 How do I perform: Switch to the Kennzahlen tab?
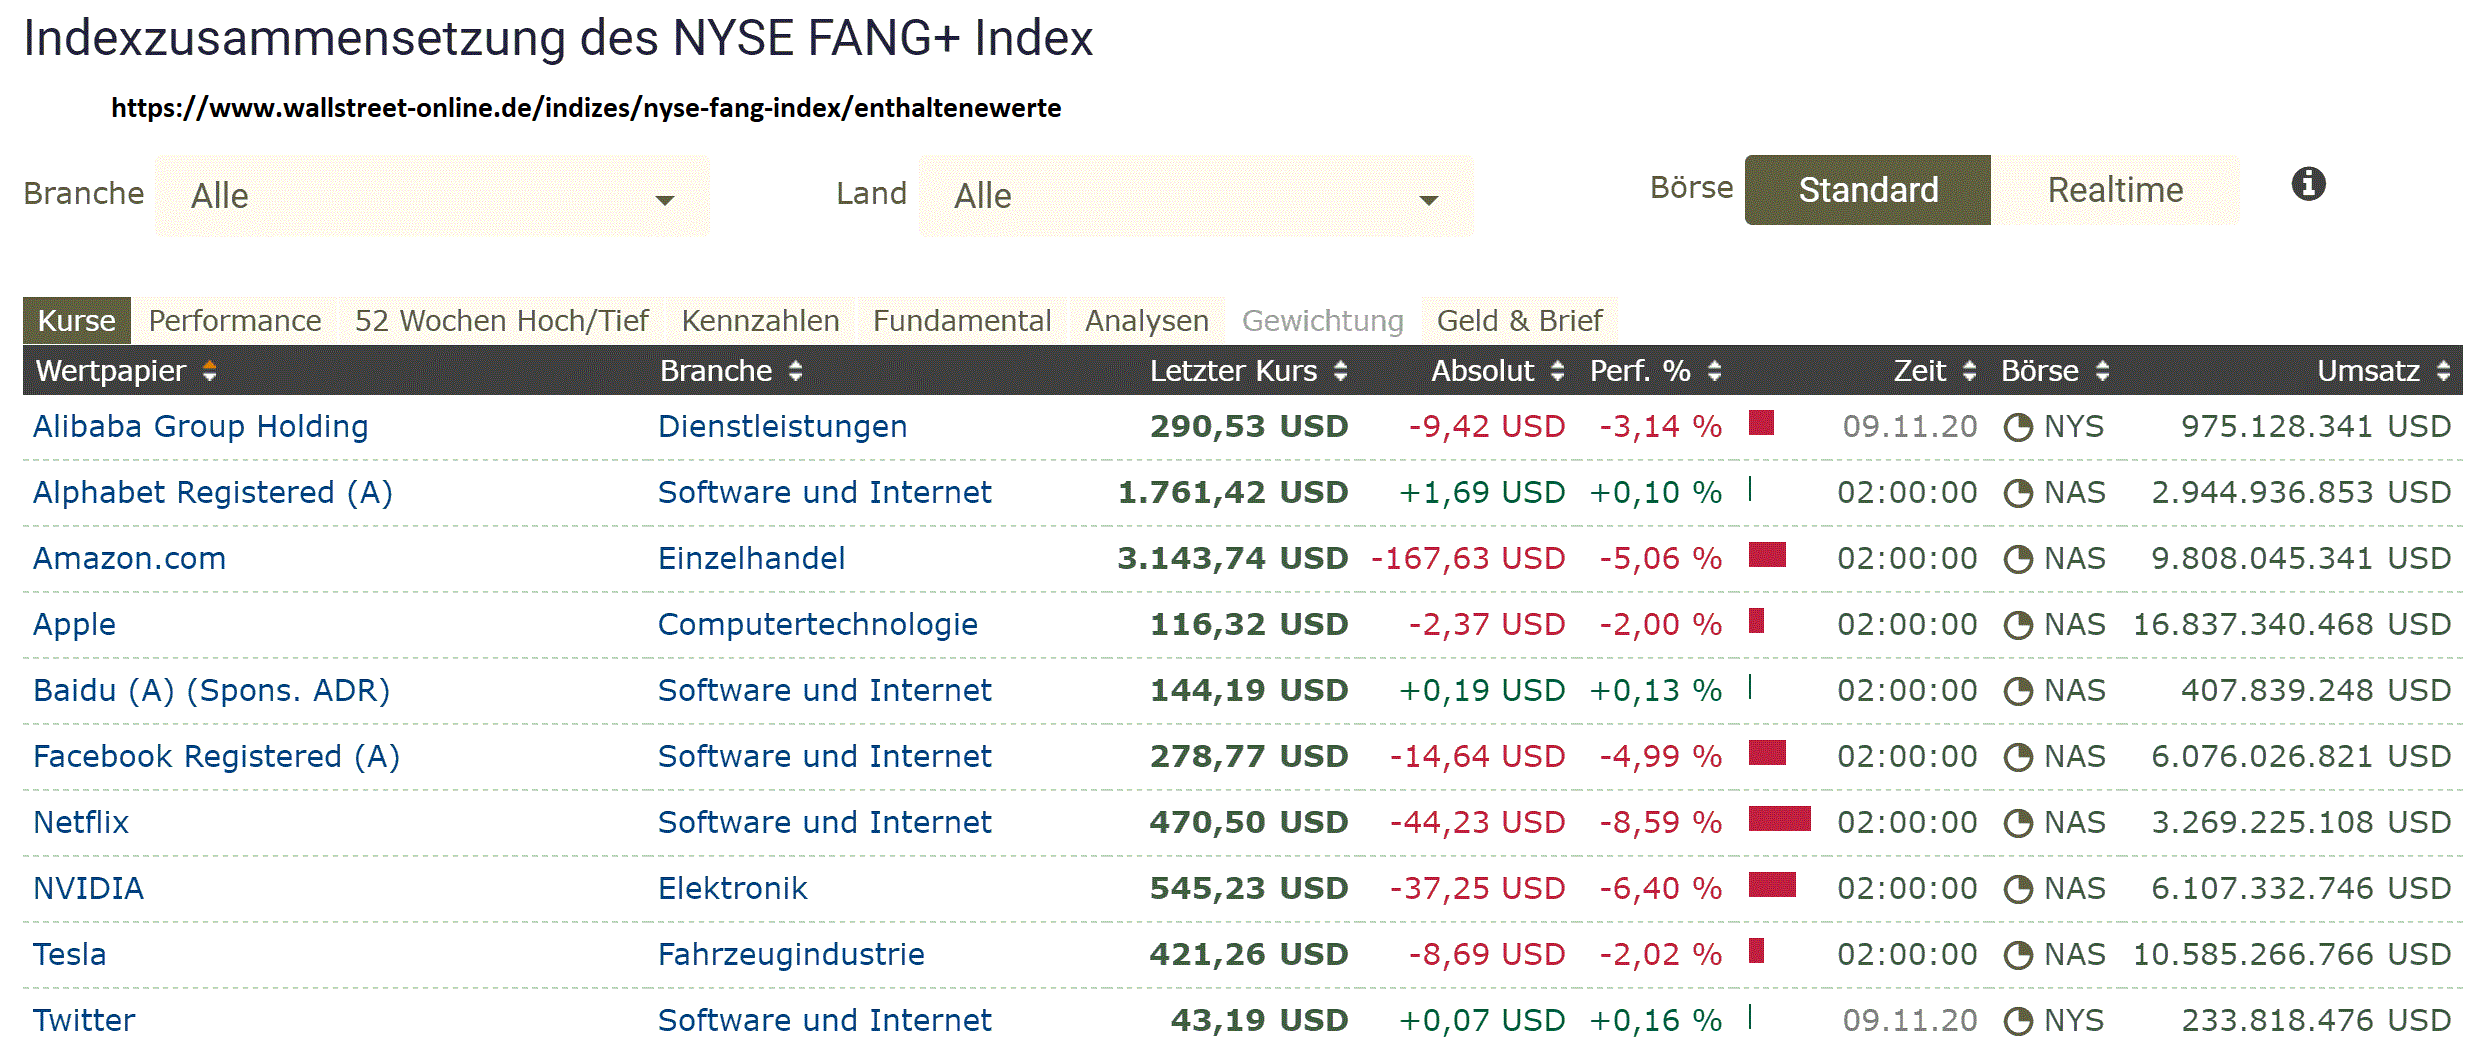tap(760, 321)
